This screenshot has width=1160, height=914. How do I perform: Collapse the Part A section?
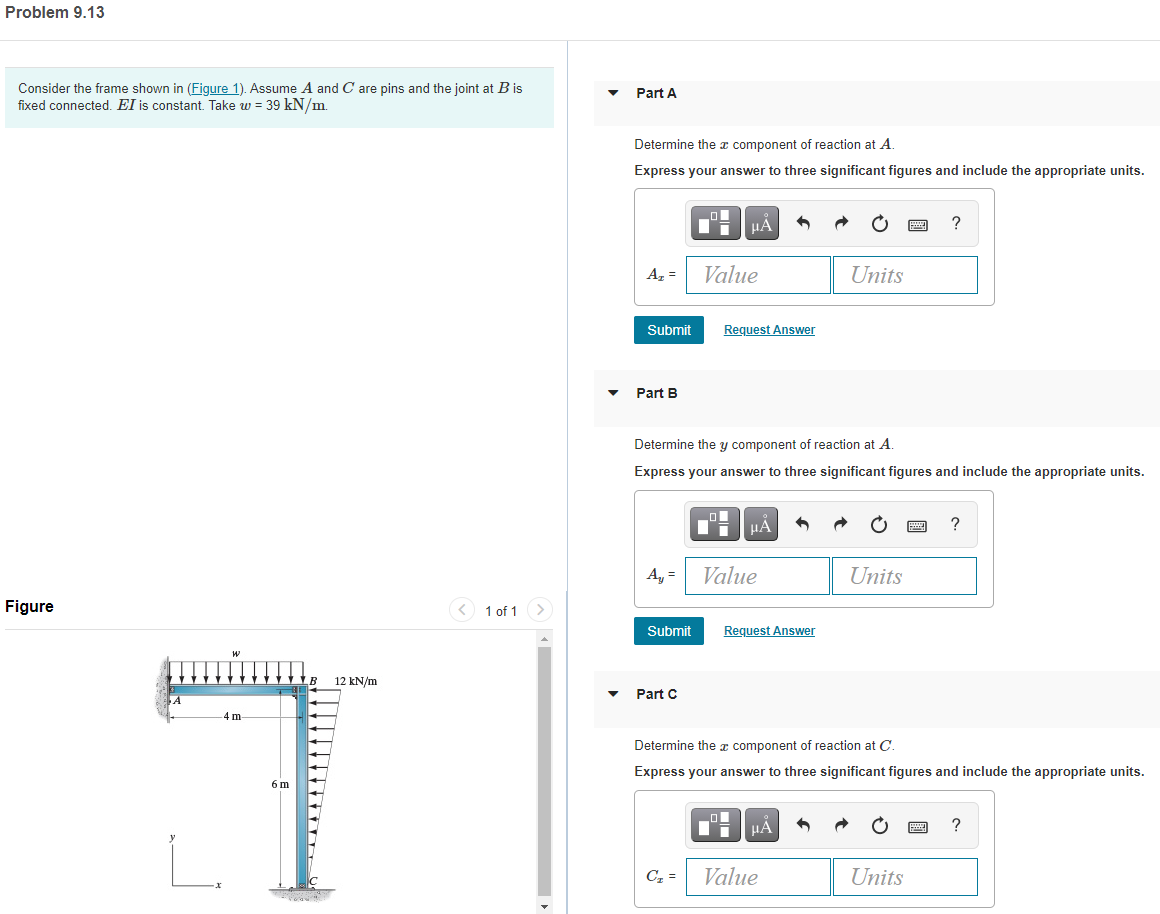click(x=613, y=93)
